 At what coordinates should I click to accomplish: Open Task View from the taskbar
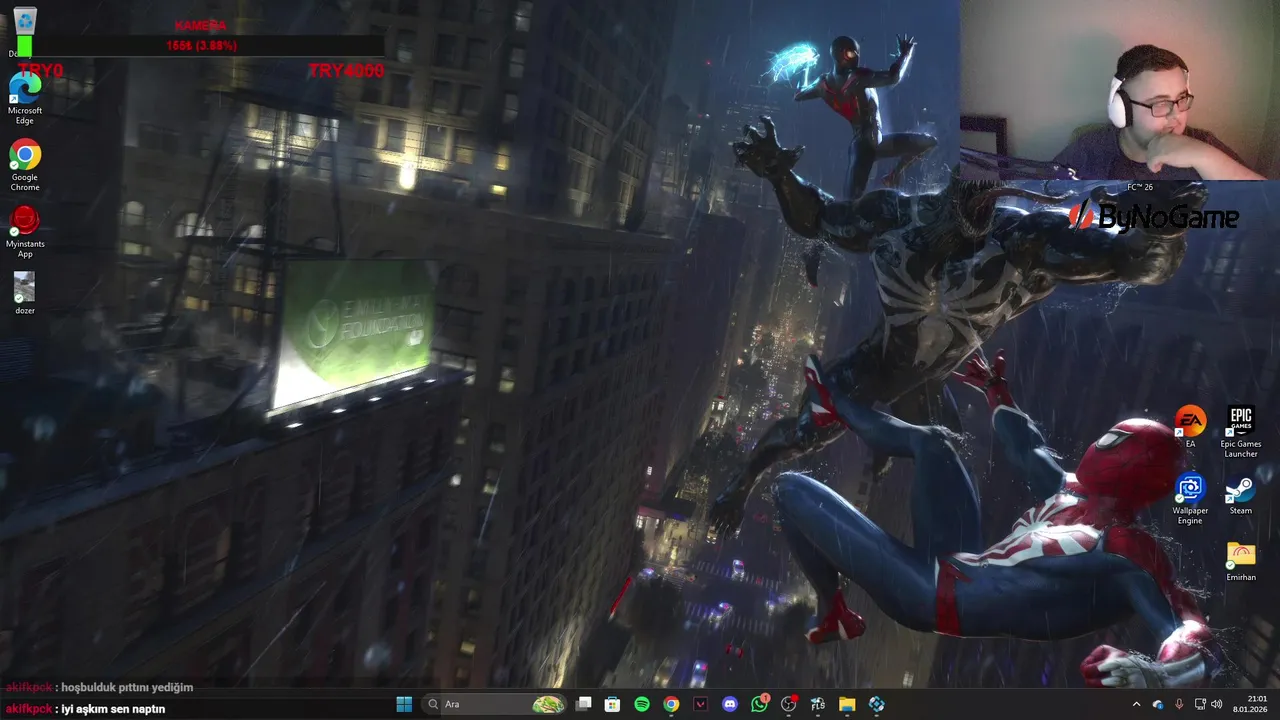tap(584, 704)
